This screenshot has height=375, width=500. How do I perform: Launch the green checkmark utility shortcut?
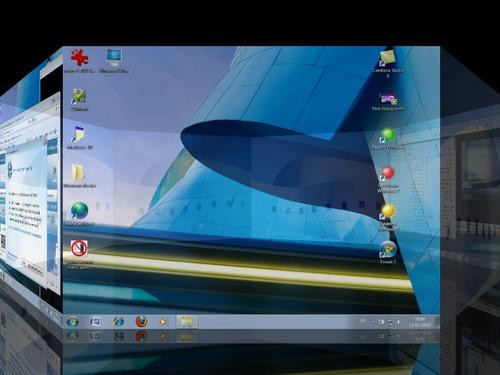coord(79,96)
